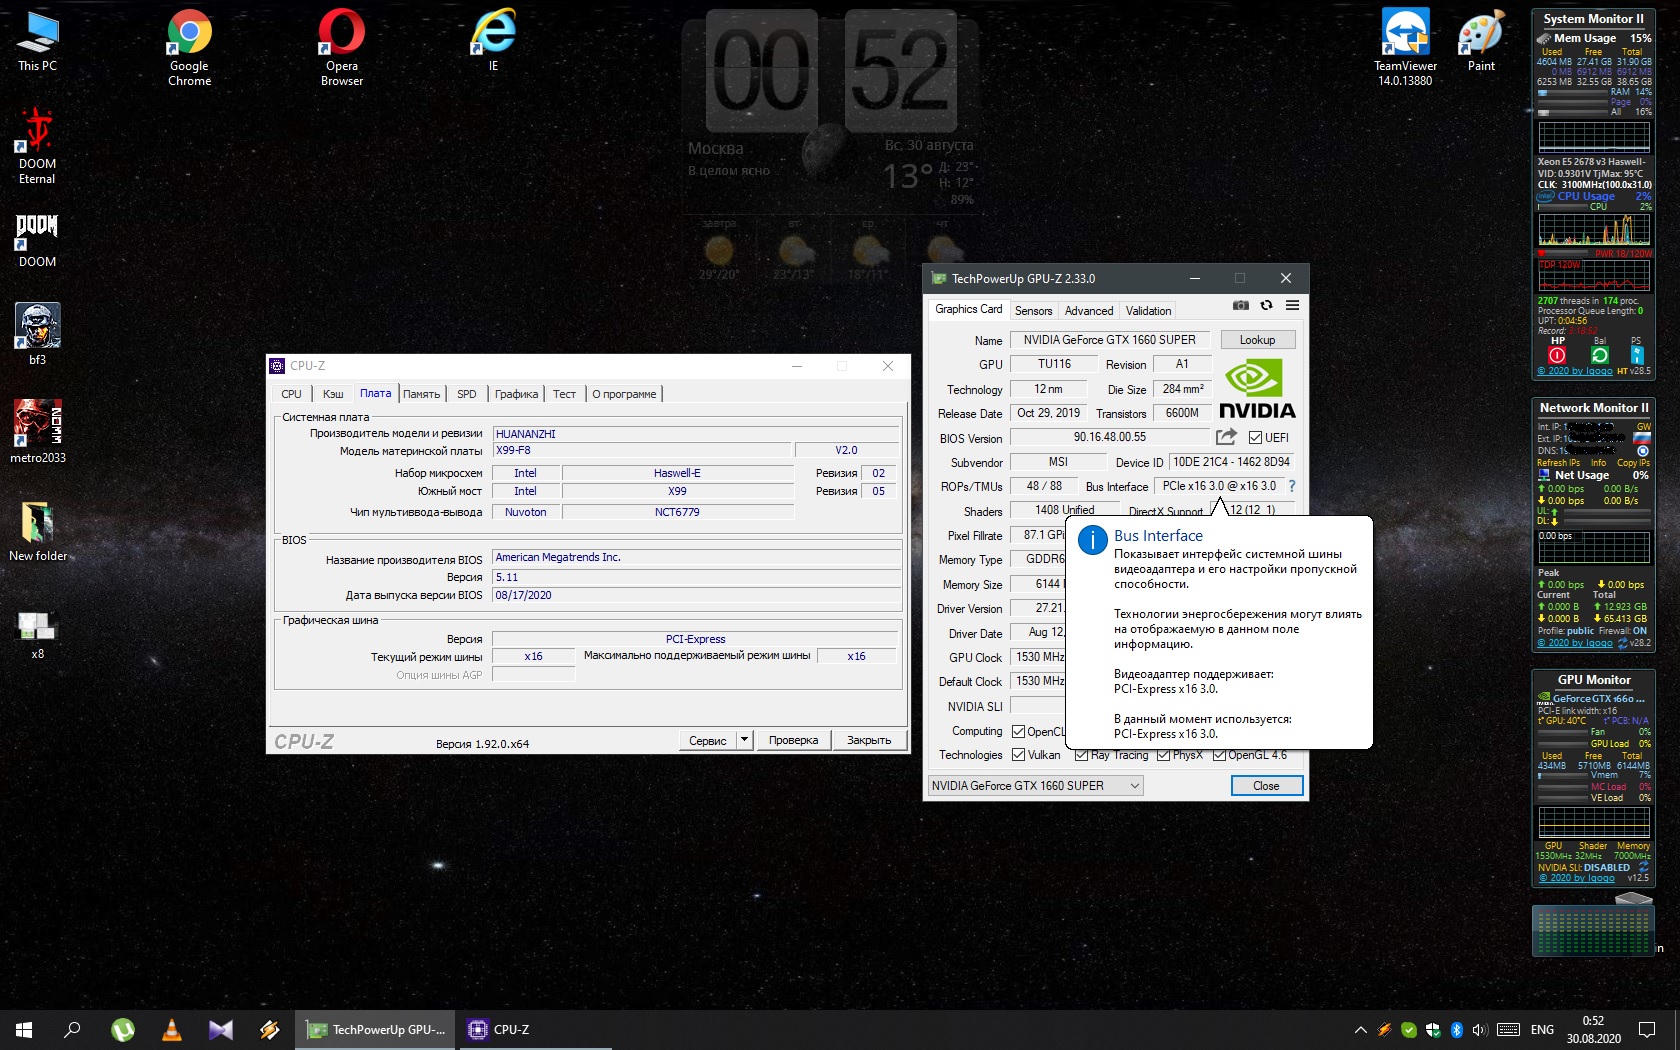
Task: Click the Copy IPs link in Network Monitor
Action: (1633, 463)
